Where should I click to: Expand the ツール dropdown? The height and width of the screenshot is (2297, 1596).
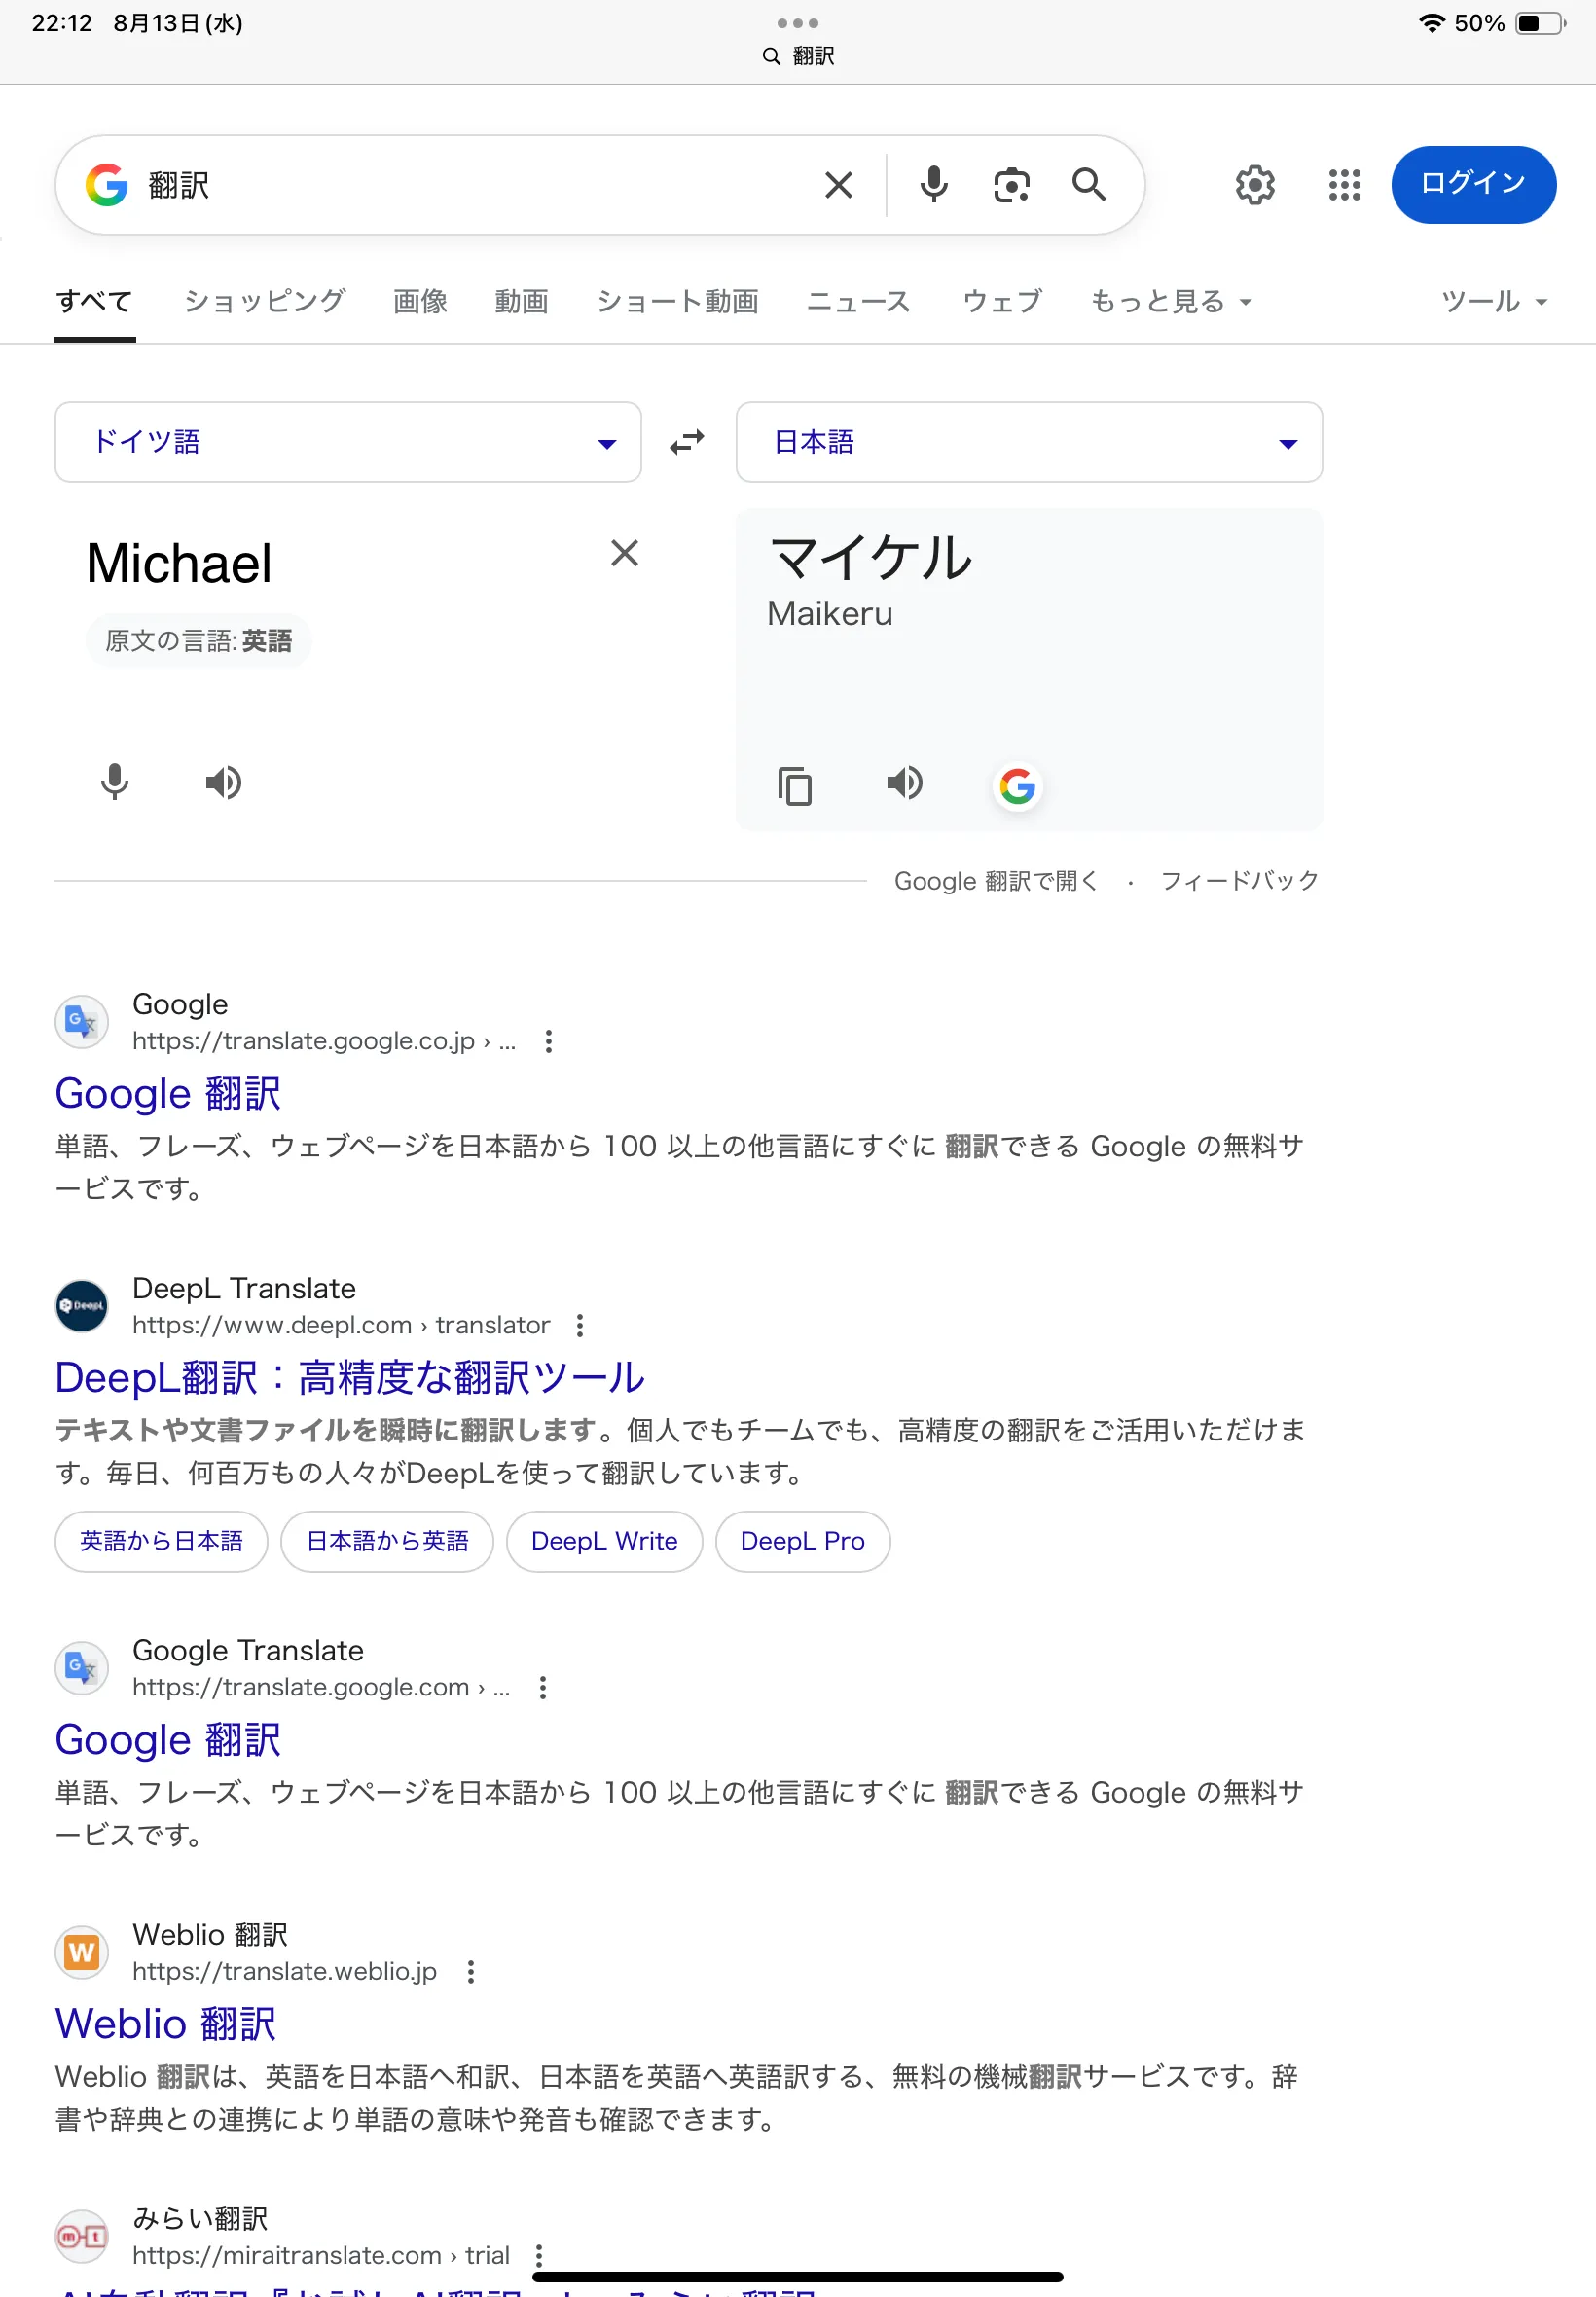[1494, 301]
